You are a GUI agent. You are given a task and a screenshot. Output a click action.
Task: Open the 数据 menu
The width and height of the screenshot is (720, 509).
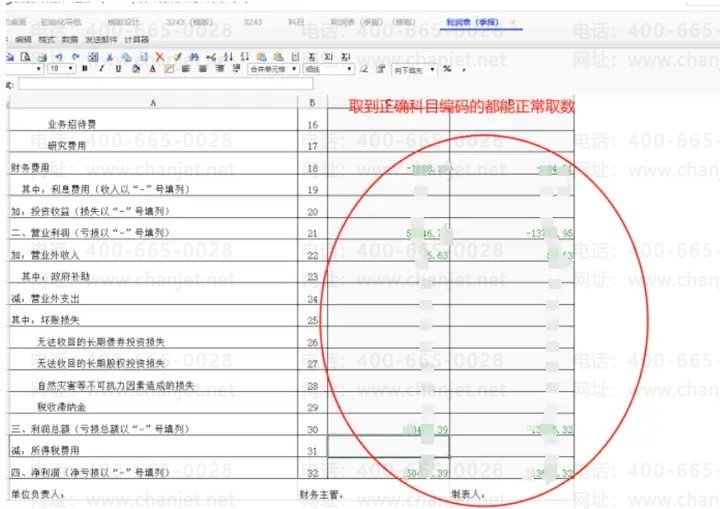70,40
